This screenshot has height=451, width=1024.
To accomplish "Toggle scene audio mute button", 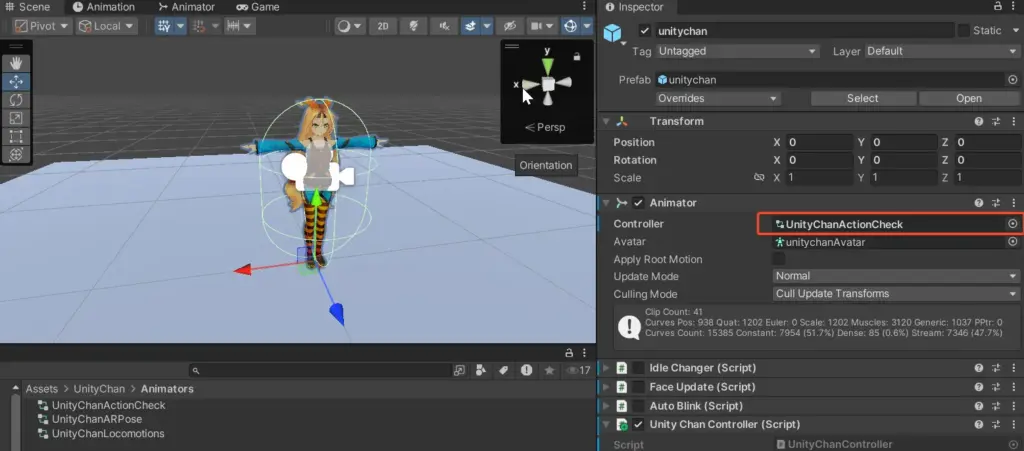I will coord(445,26).
